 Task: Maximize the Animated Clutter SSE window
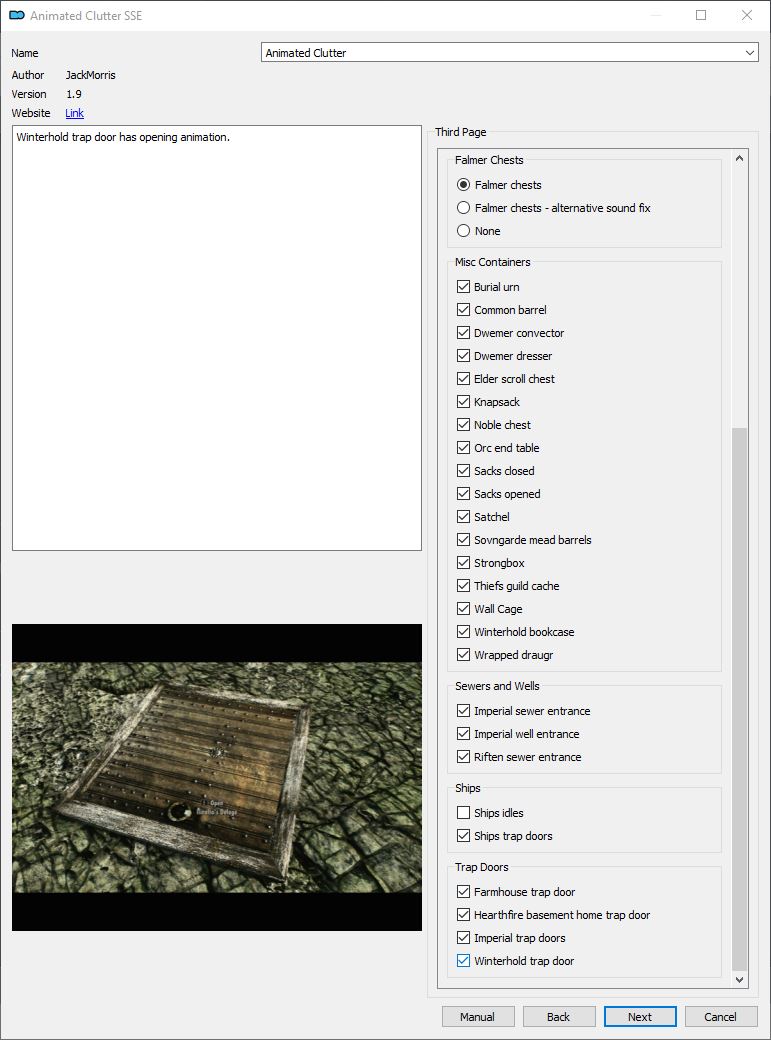point(701,15)
